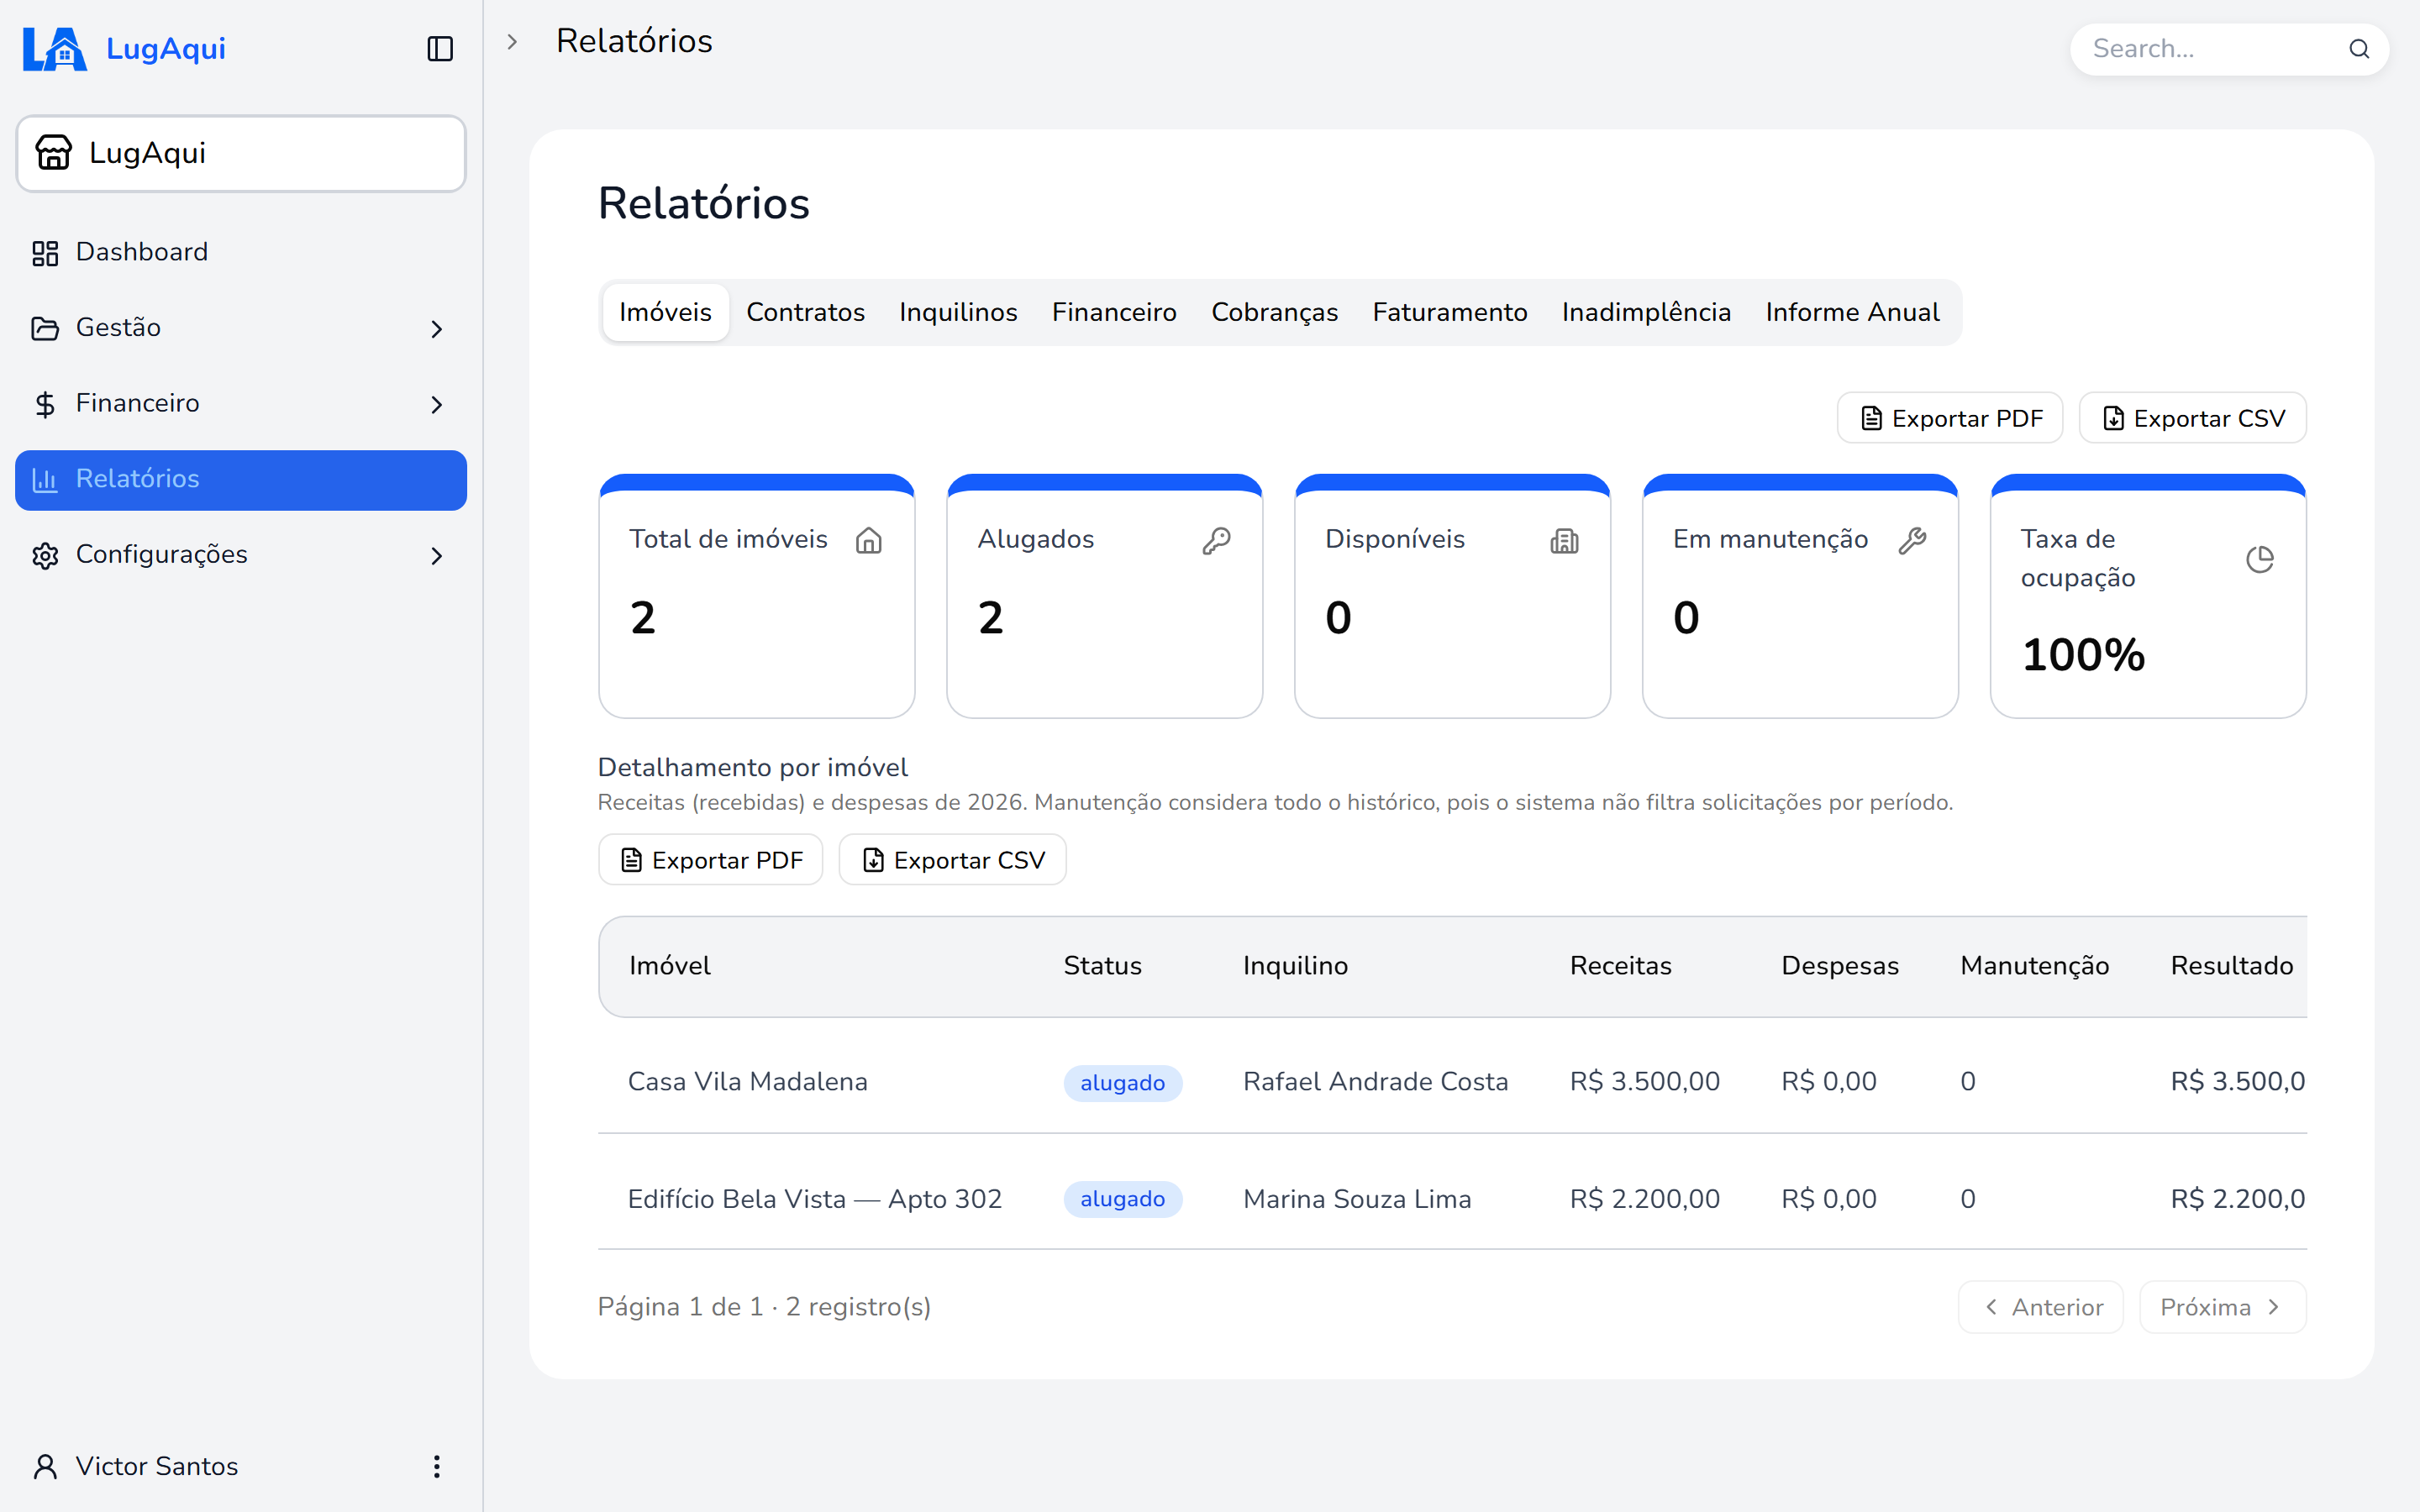
Task: Click the building icon on Disponíveis card
Action: tap(1564, 541)
